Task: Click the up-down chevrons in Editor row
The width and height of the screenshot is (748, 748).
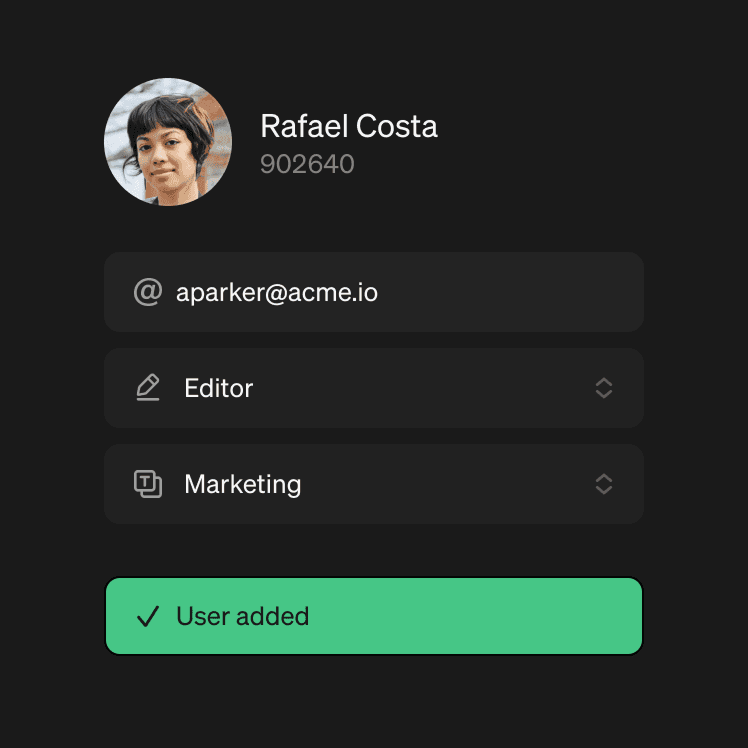Action: tap(603, 388)
